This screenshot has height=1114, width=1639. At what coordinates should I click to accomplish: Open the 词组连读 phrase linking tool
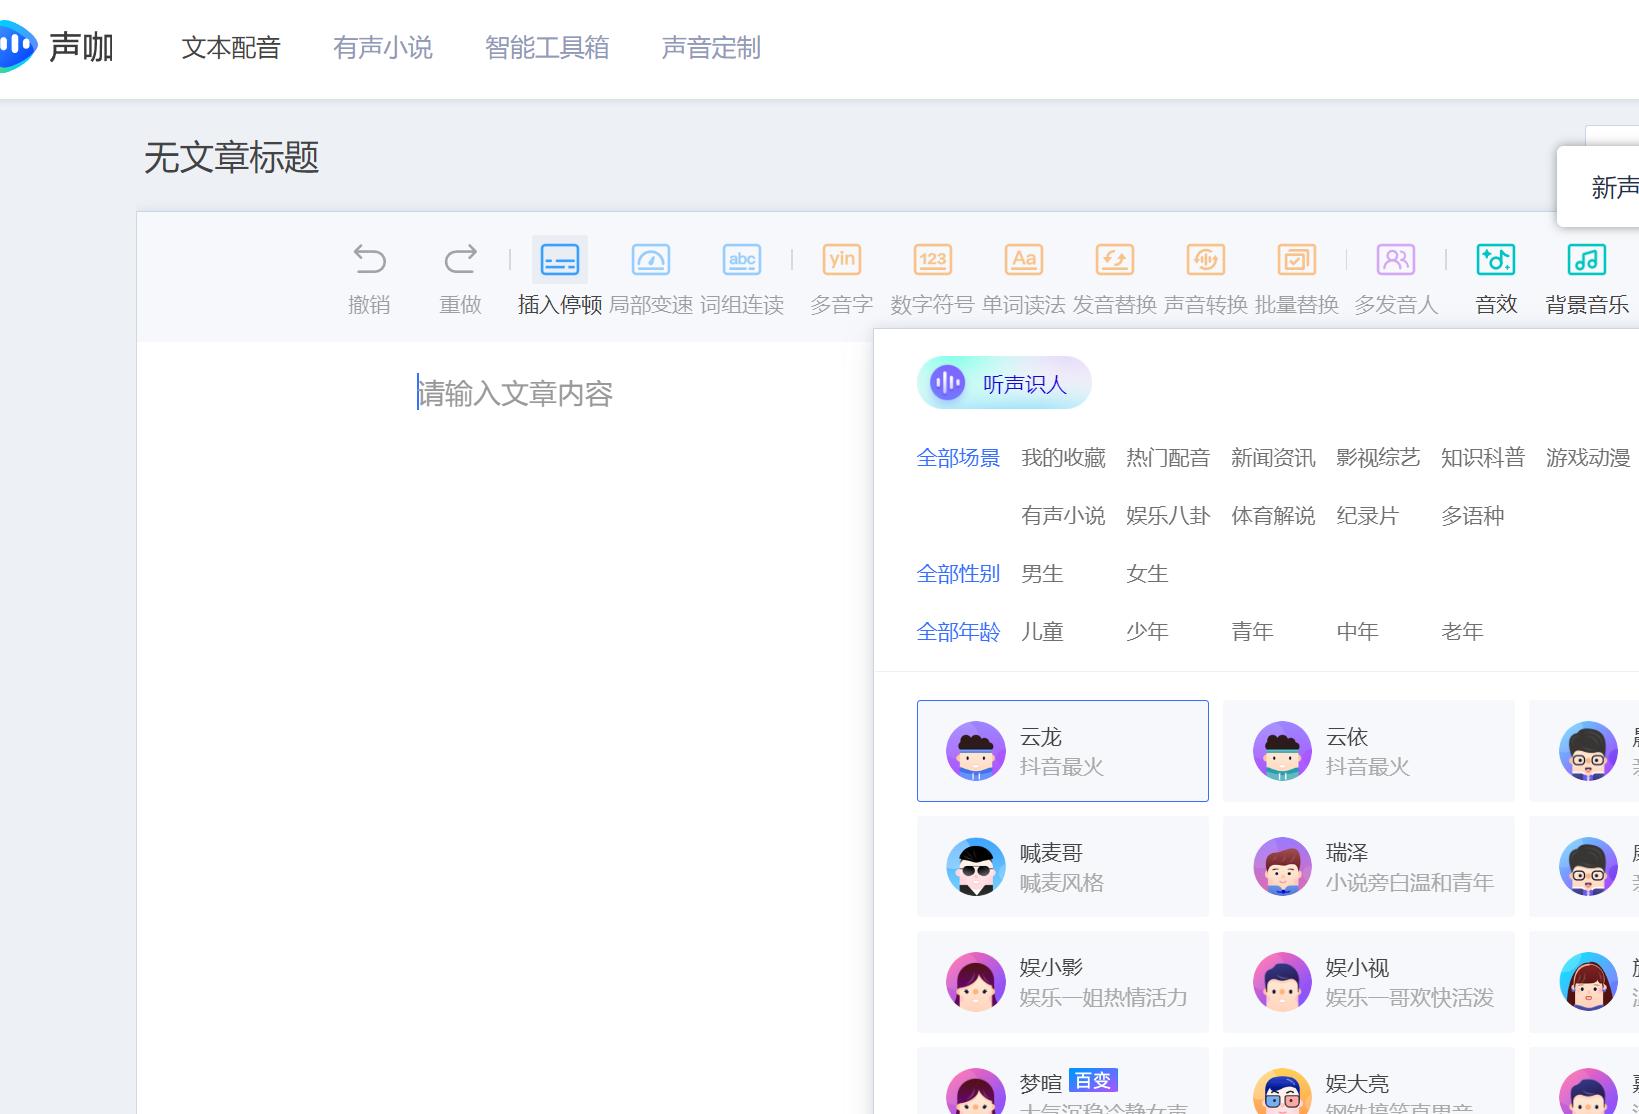742,275
